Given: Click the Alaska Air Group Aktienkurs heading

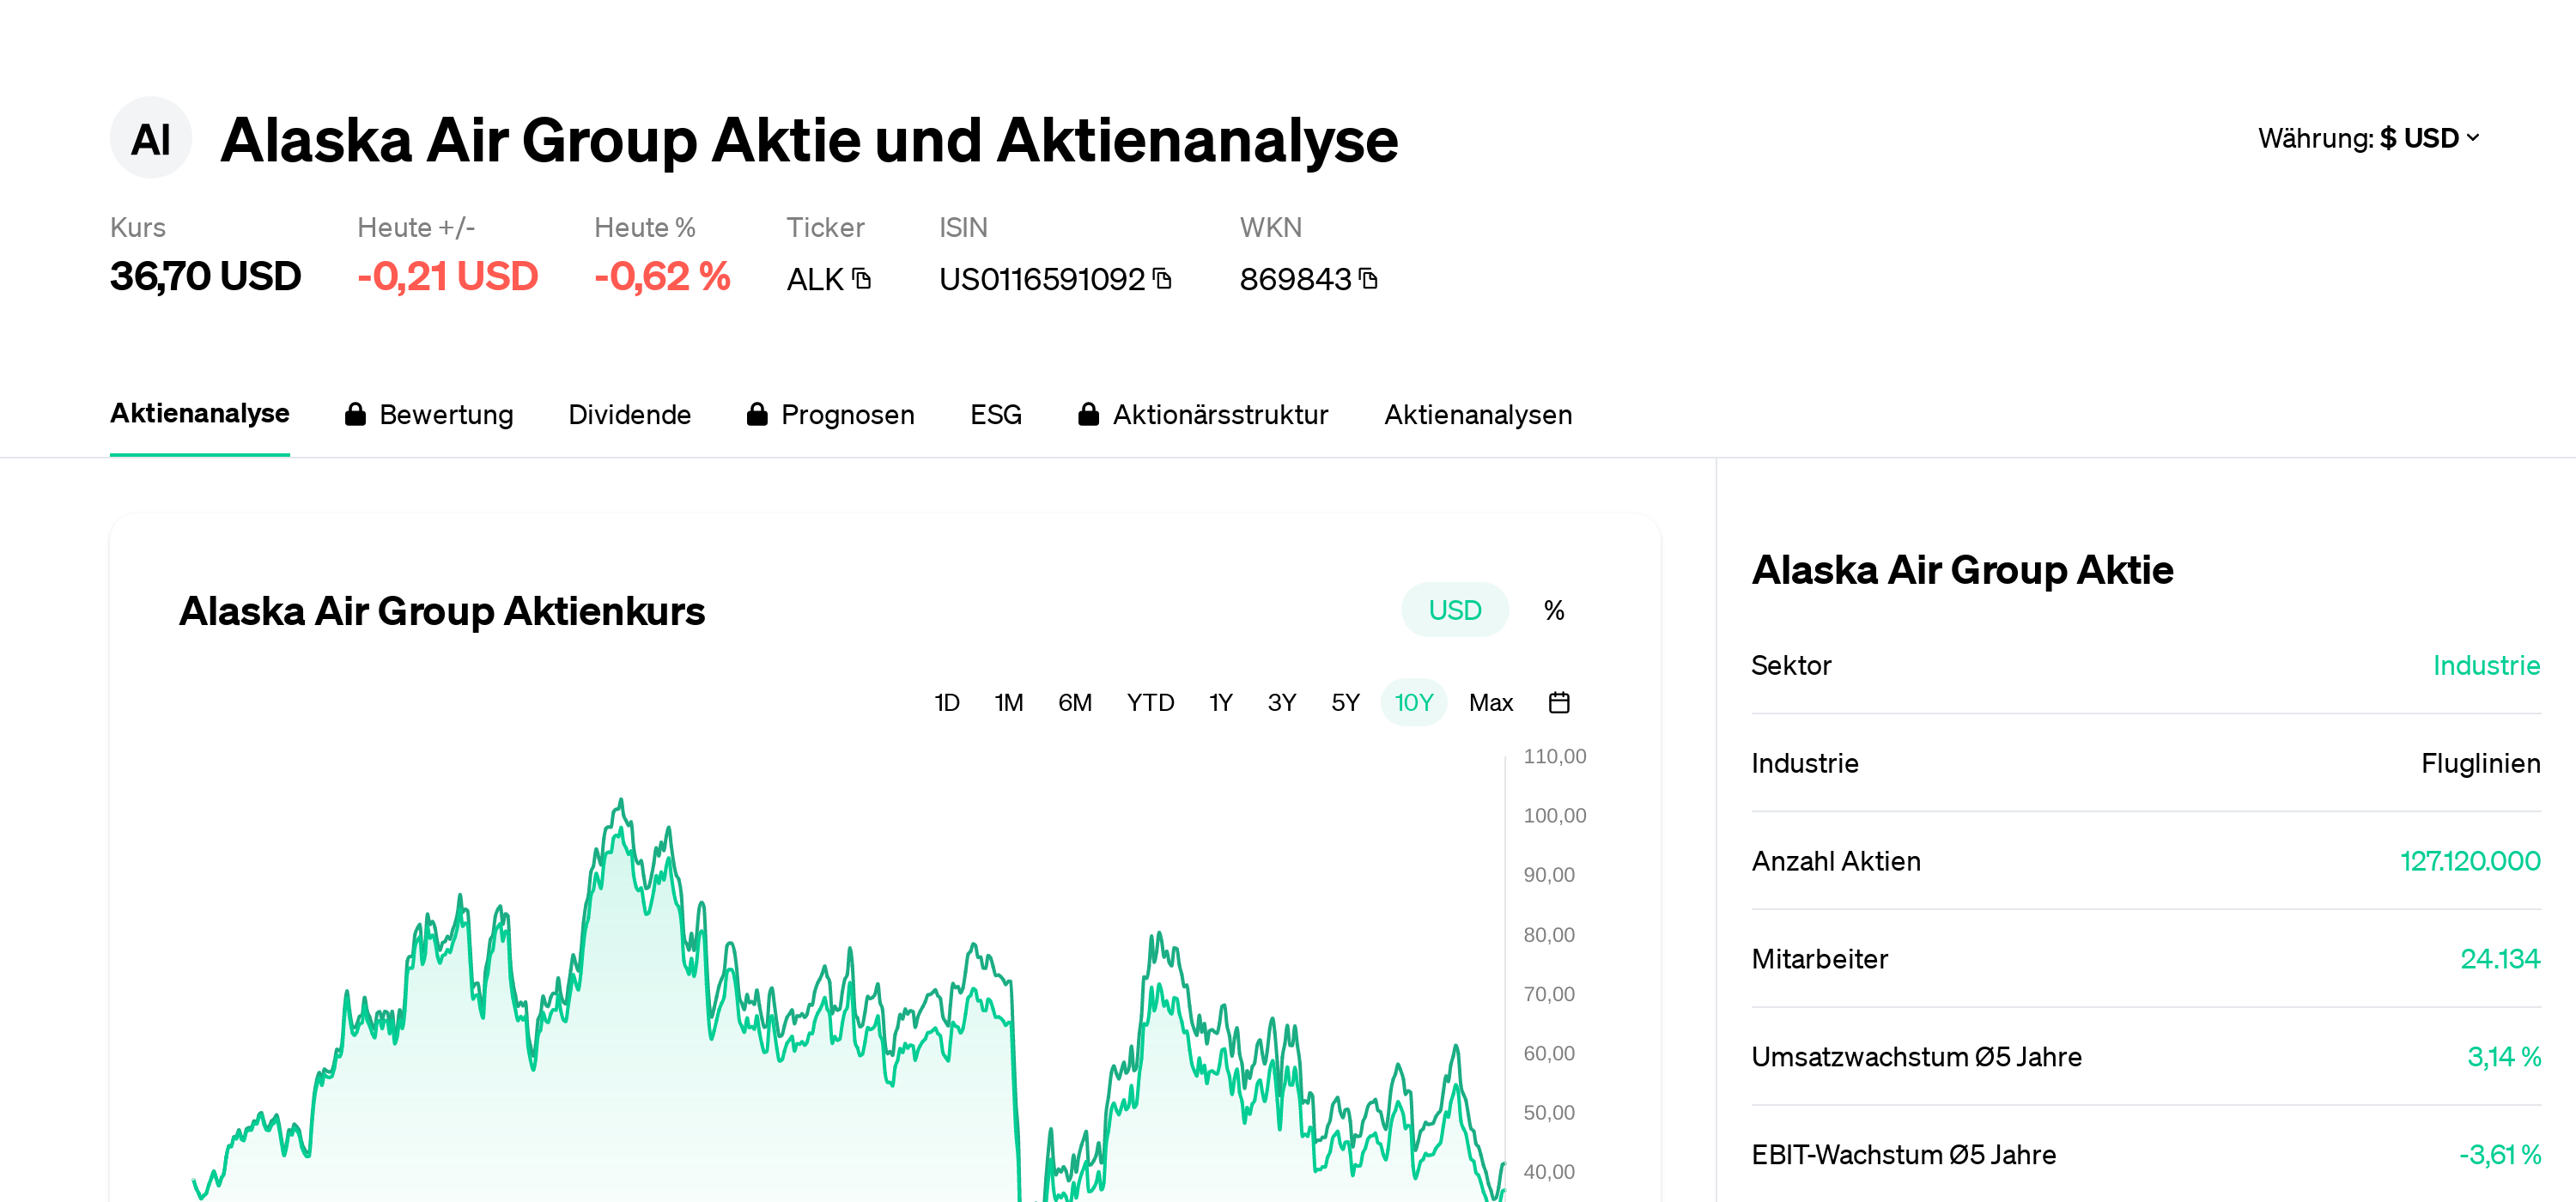Looking at the screenshot, I should 442,611.
